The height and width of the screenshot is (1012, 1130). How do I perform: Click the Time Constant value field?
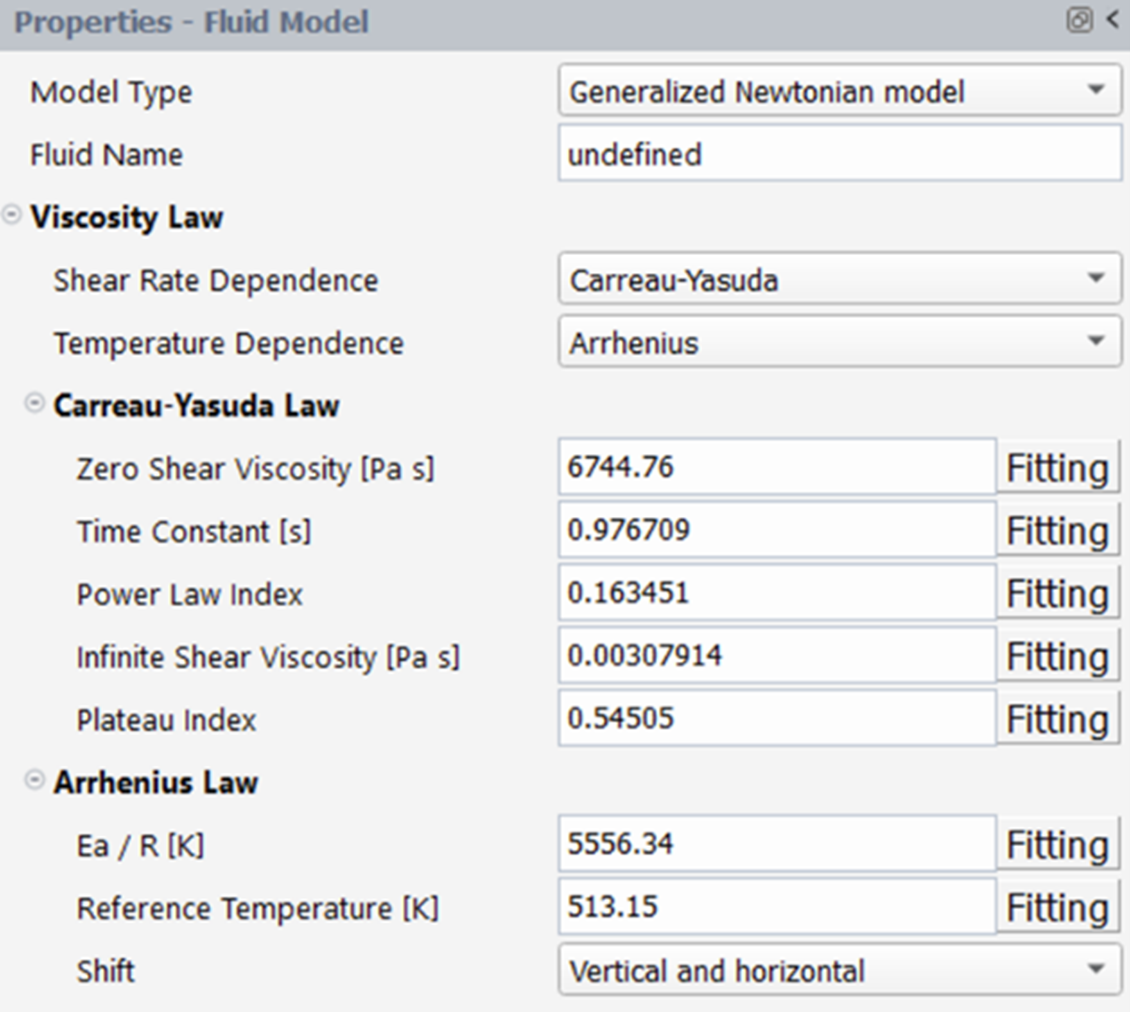[x=776, y=530]
